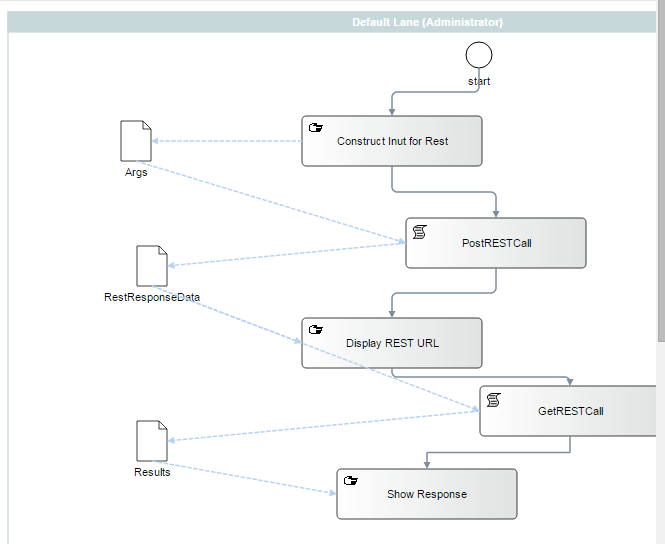Image resolution: width=665 pixels, height=544 pixels.
Task: Click the start label text
Action: point(479,81)
